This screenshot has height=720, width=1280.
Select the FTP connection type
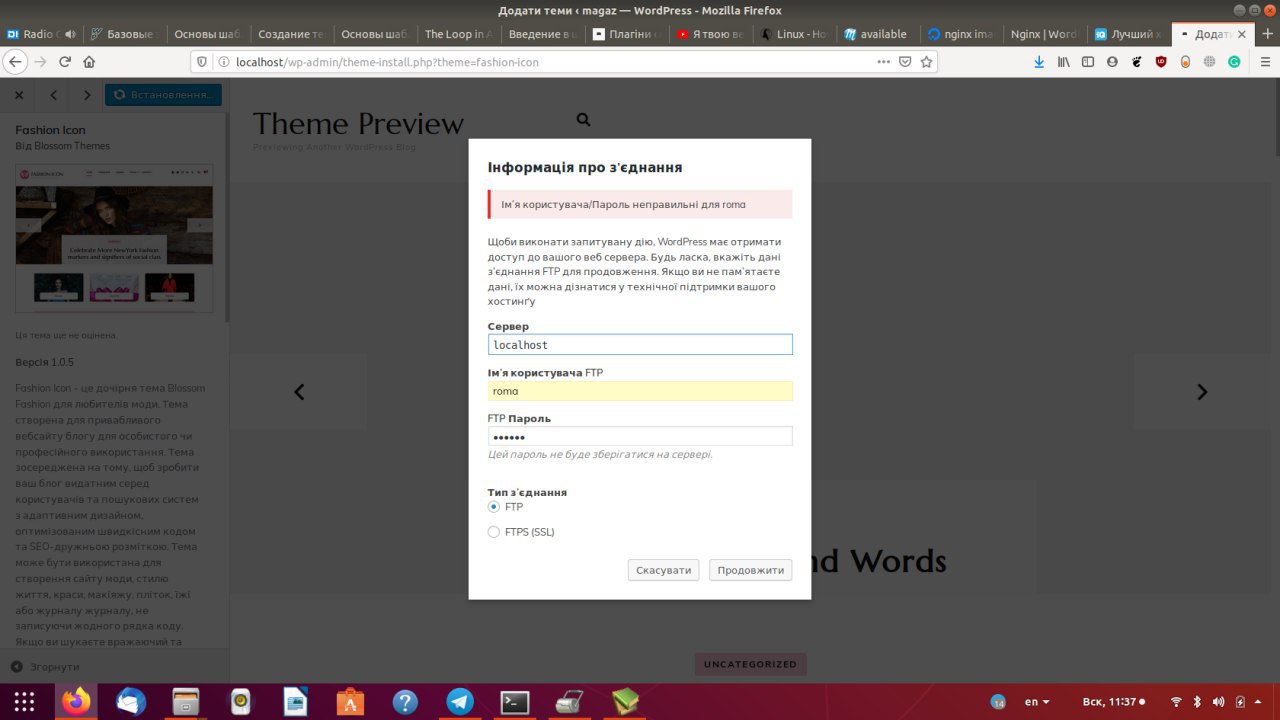click(493, 507)
